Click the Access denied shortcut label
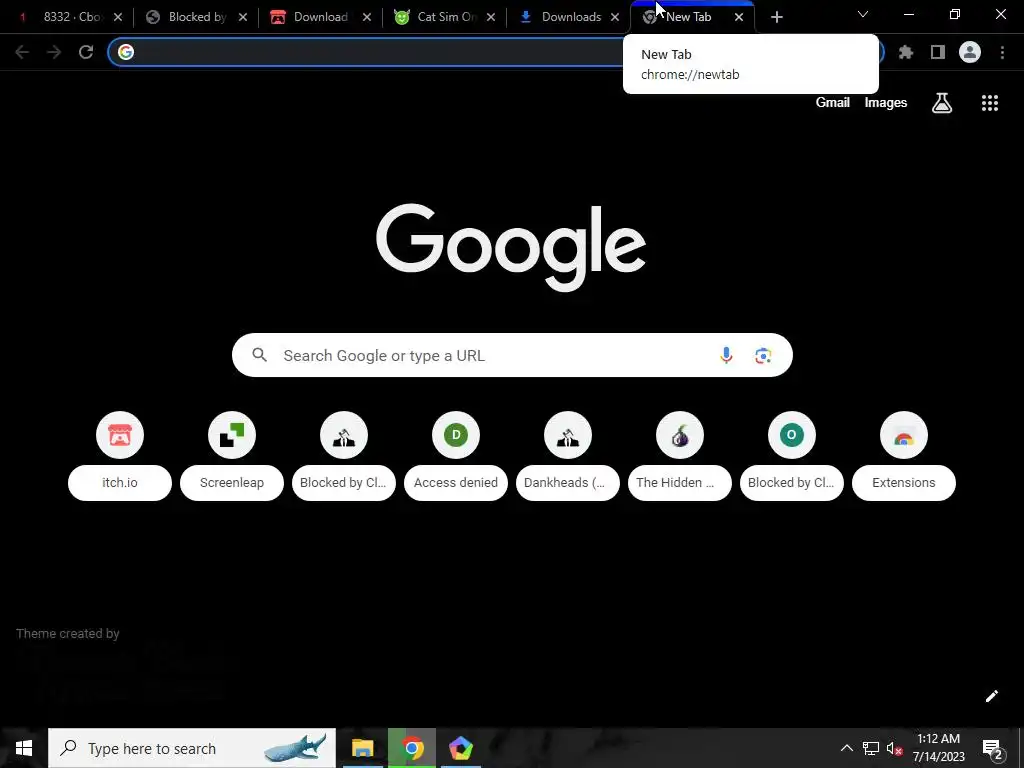Viewport: 1024px width, 768px height. click(456, 483)
